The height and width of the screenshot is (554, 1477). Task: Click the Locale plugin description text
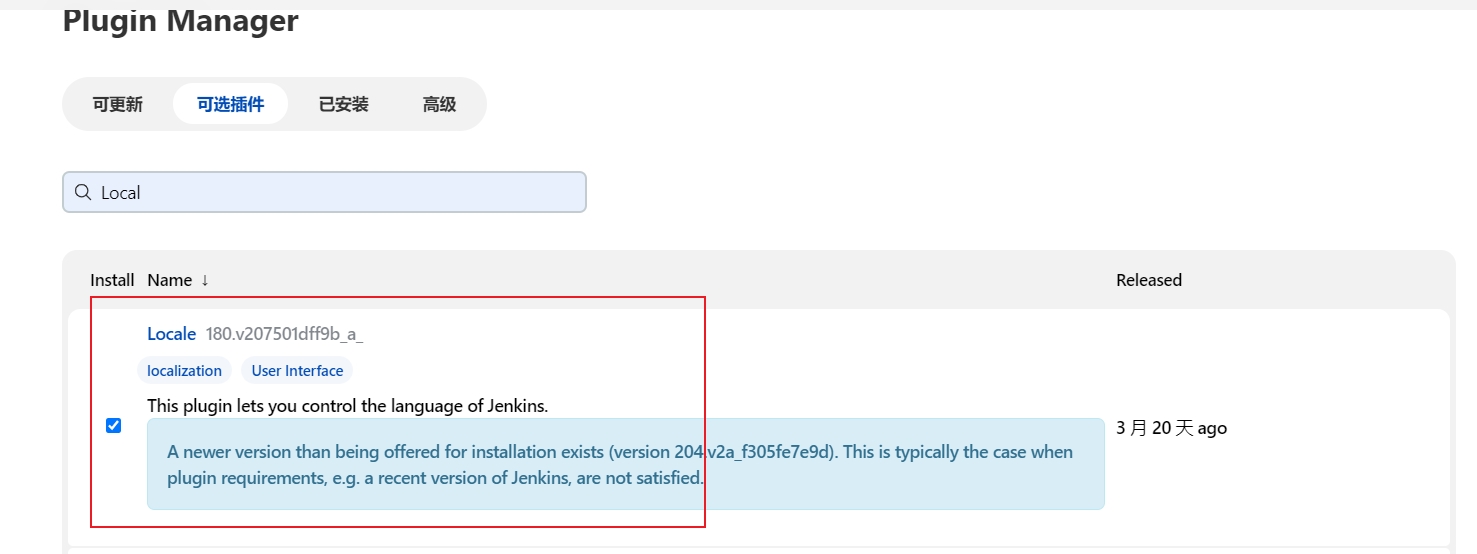[x=347, y=406]
